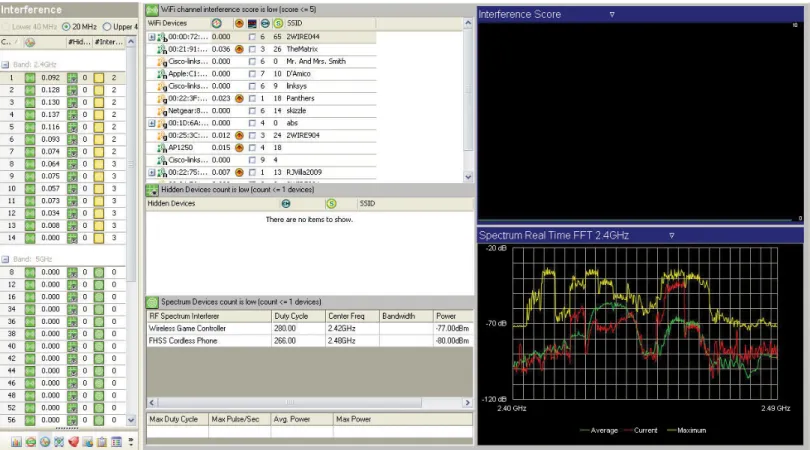Click the blue channel column icon in WiFi Devices header
The image size is (810, 450).
point(265,23)
